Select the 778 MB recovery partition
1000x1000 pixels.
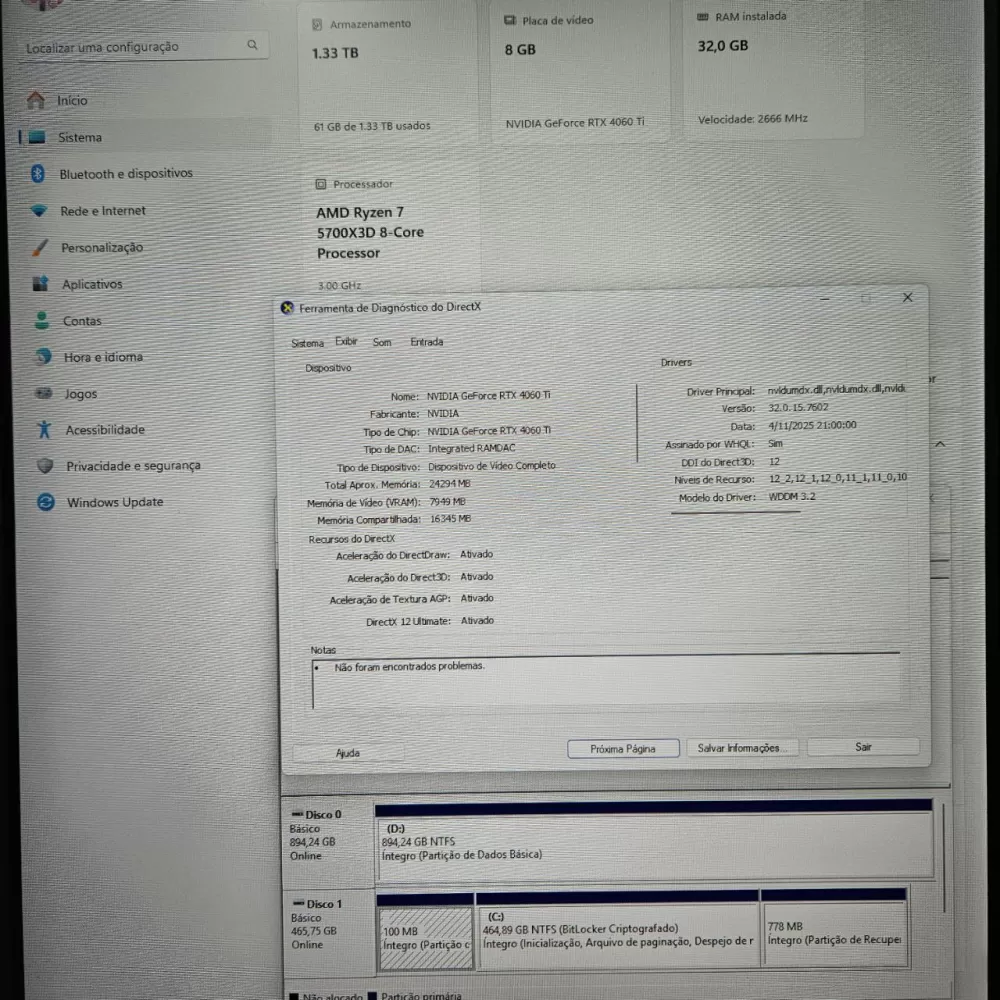click(x=834, y=934)
